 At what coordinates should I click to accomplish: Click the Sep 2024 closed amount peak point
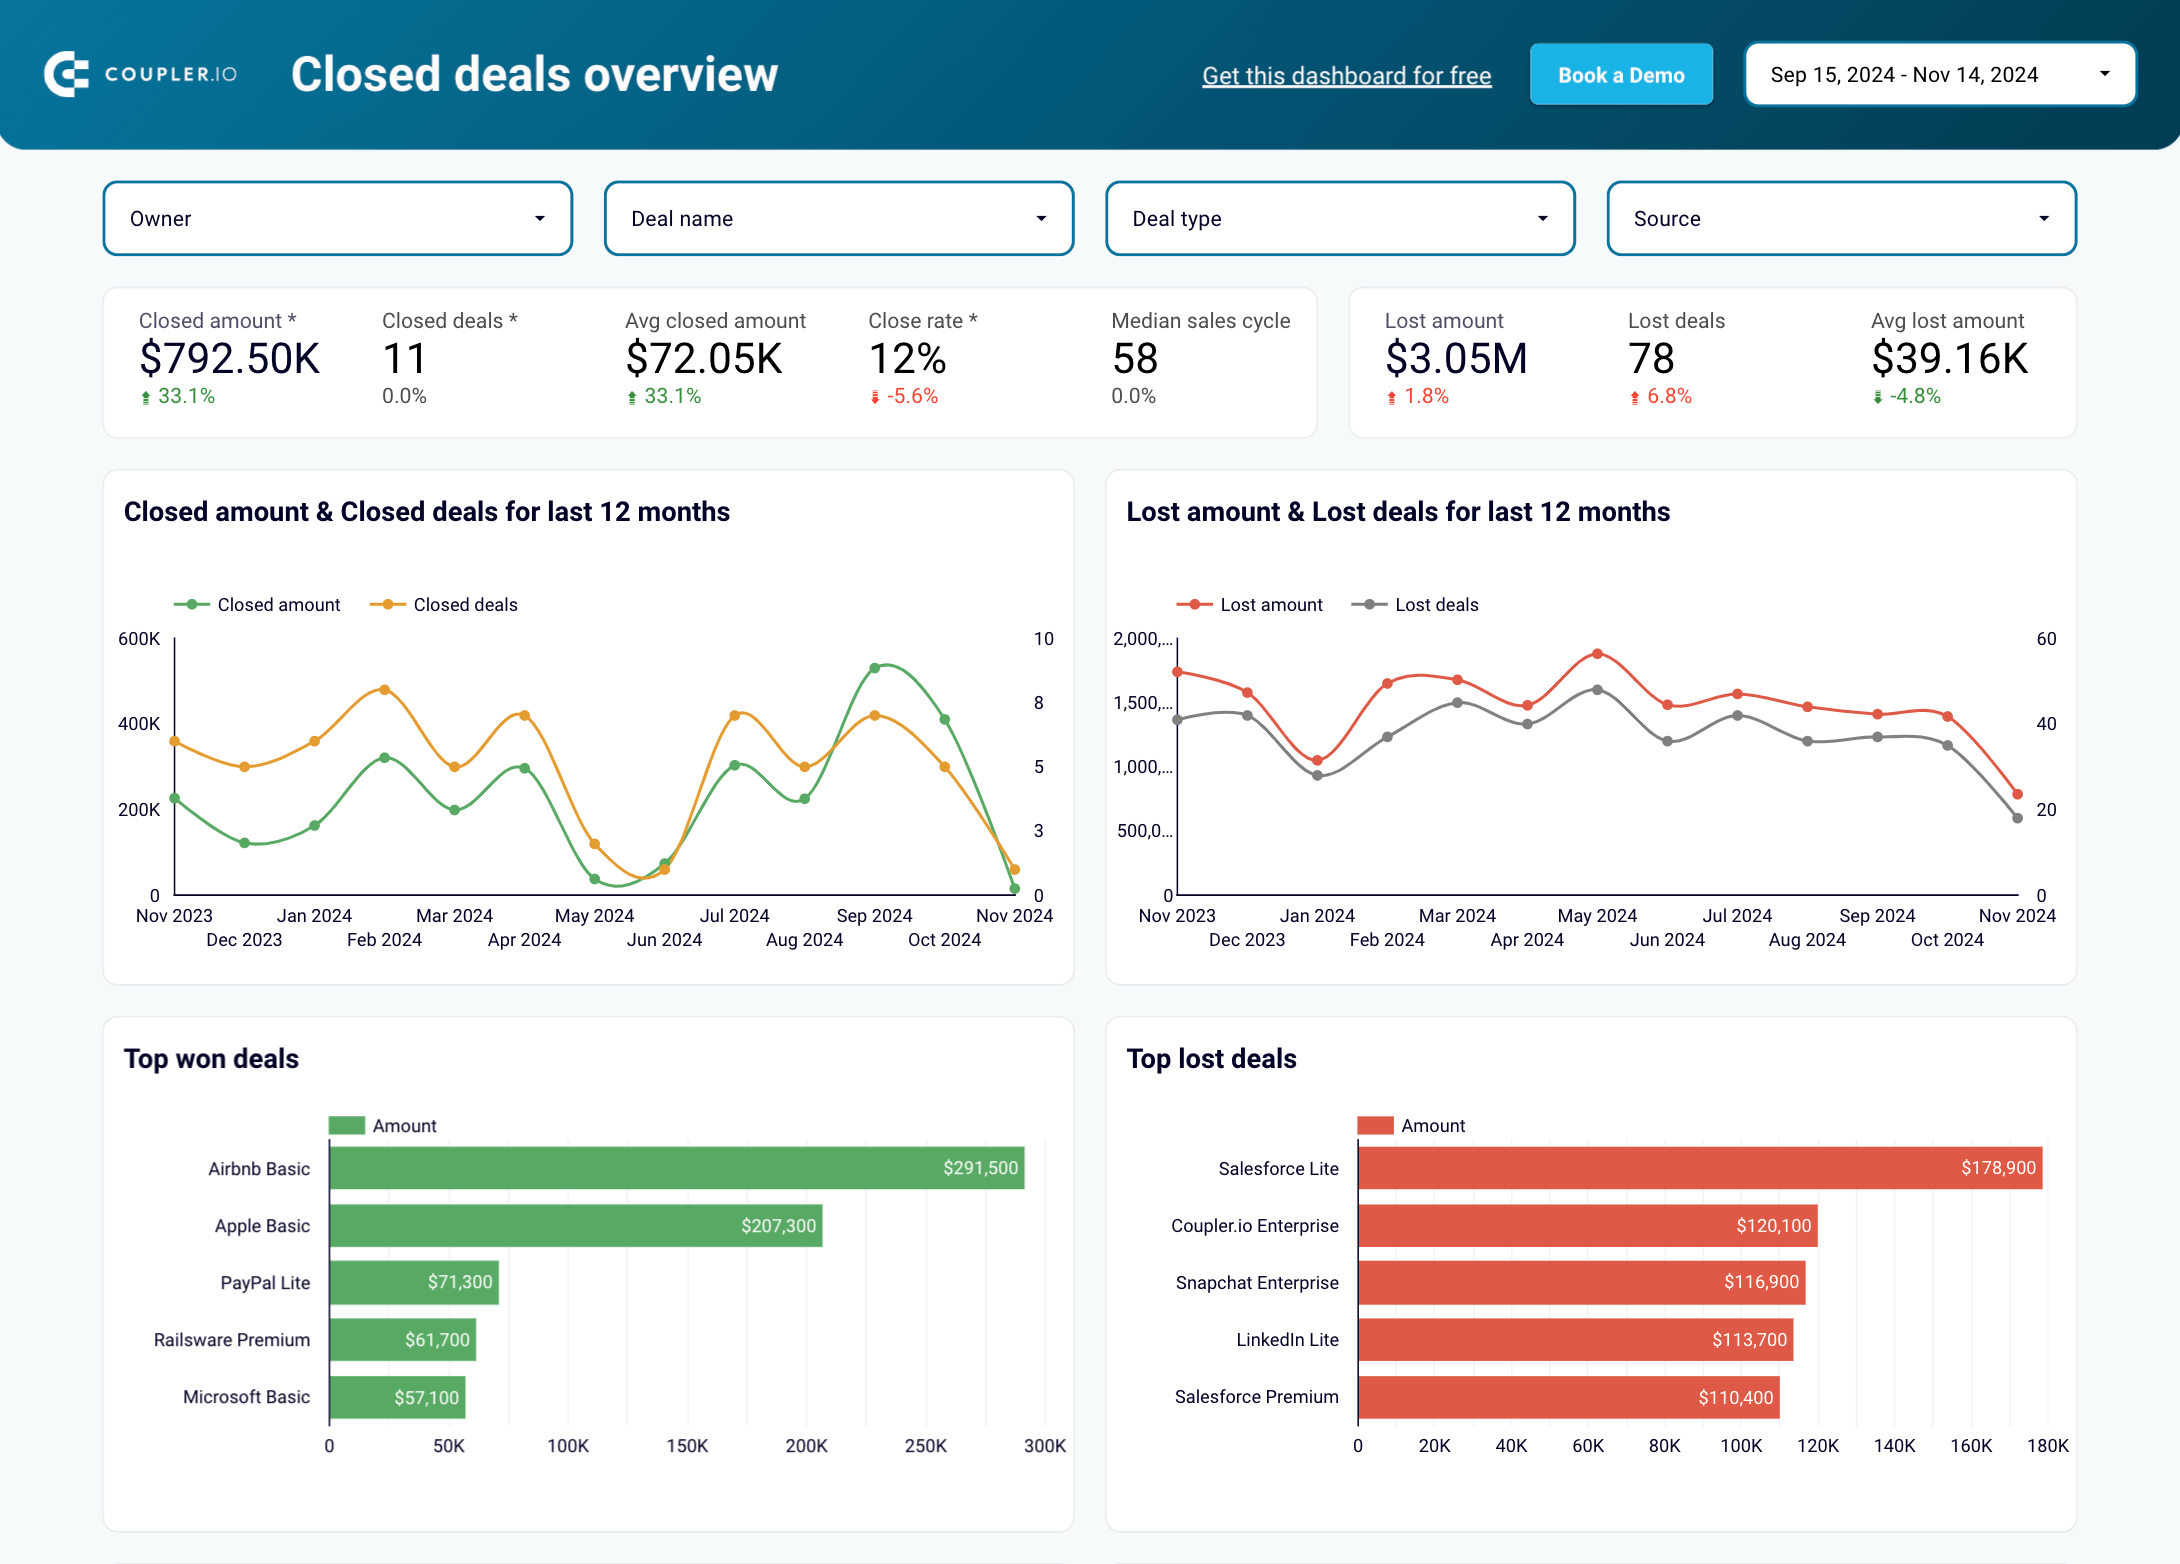[874, 668]
